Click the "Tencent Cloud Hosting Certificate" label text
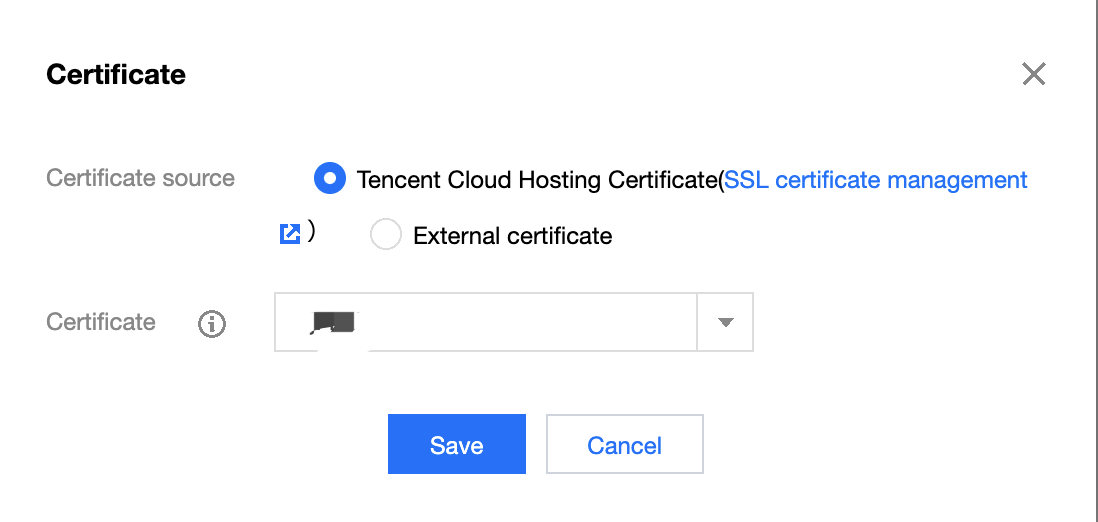Screen dimensions: 1098x522 coord(537,180)
